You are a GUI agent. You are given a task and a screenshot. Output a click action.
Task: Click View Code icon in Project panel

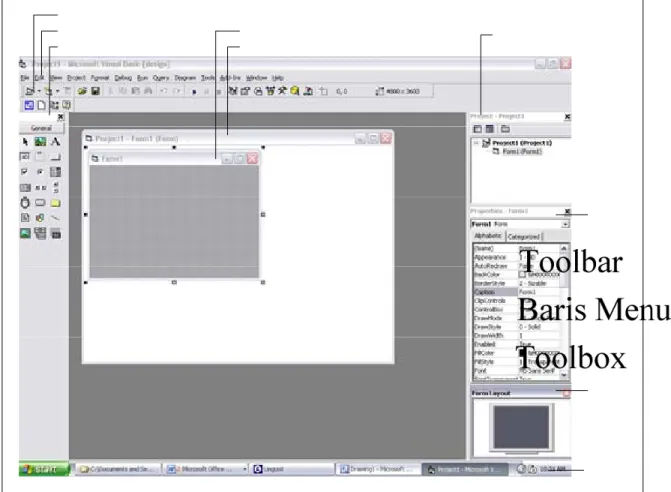478,129
